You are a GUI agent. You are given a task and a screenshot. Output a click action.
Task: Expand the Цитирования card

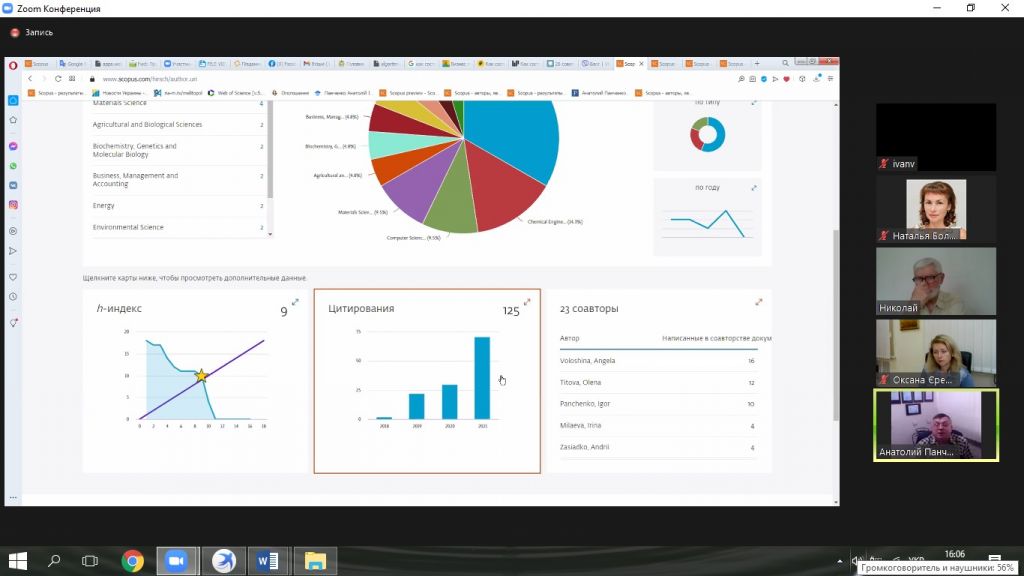coord(527,302)
